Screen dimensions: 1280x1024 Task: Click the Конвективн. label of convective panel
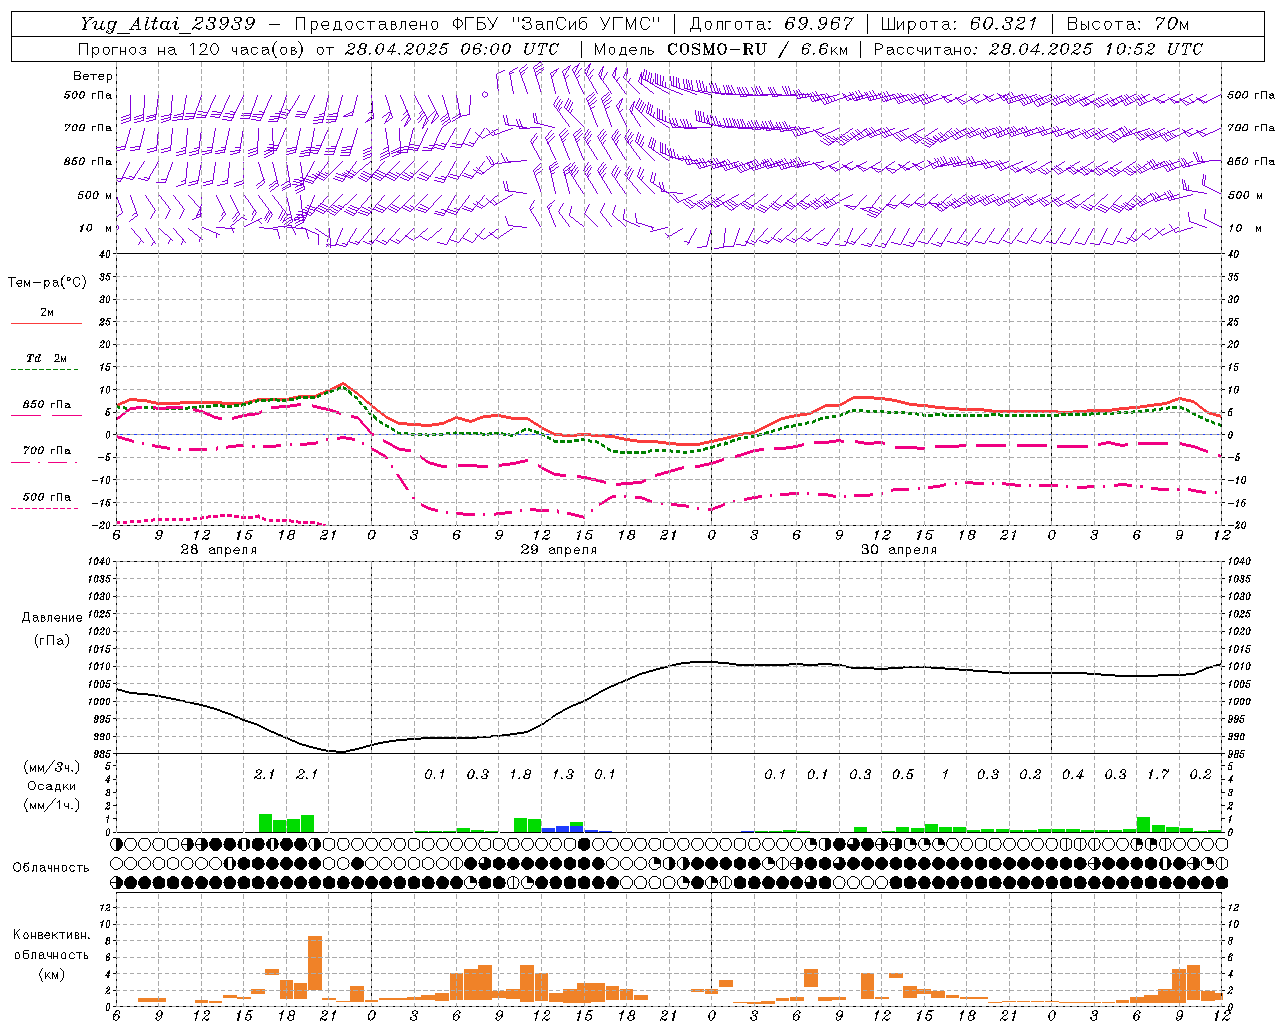51,935
